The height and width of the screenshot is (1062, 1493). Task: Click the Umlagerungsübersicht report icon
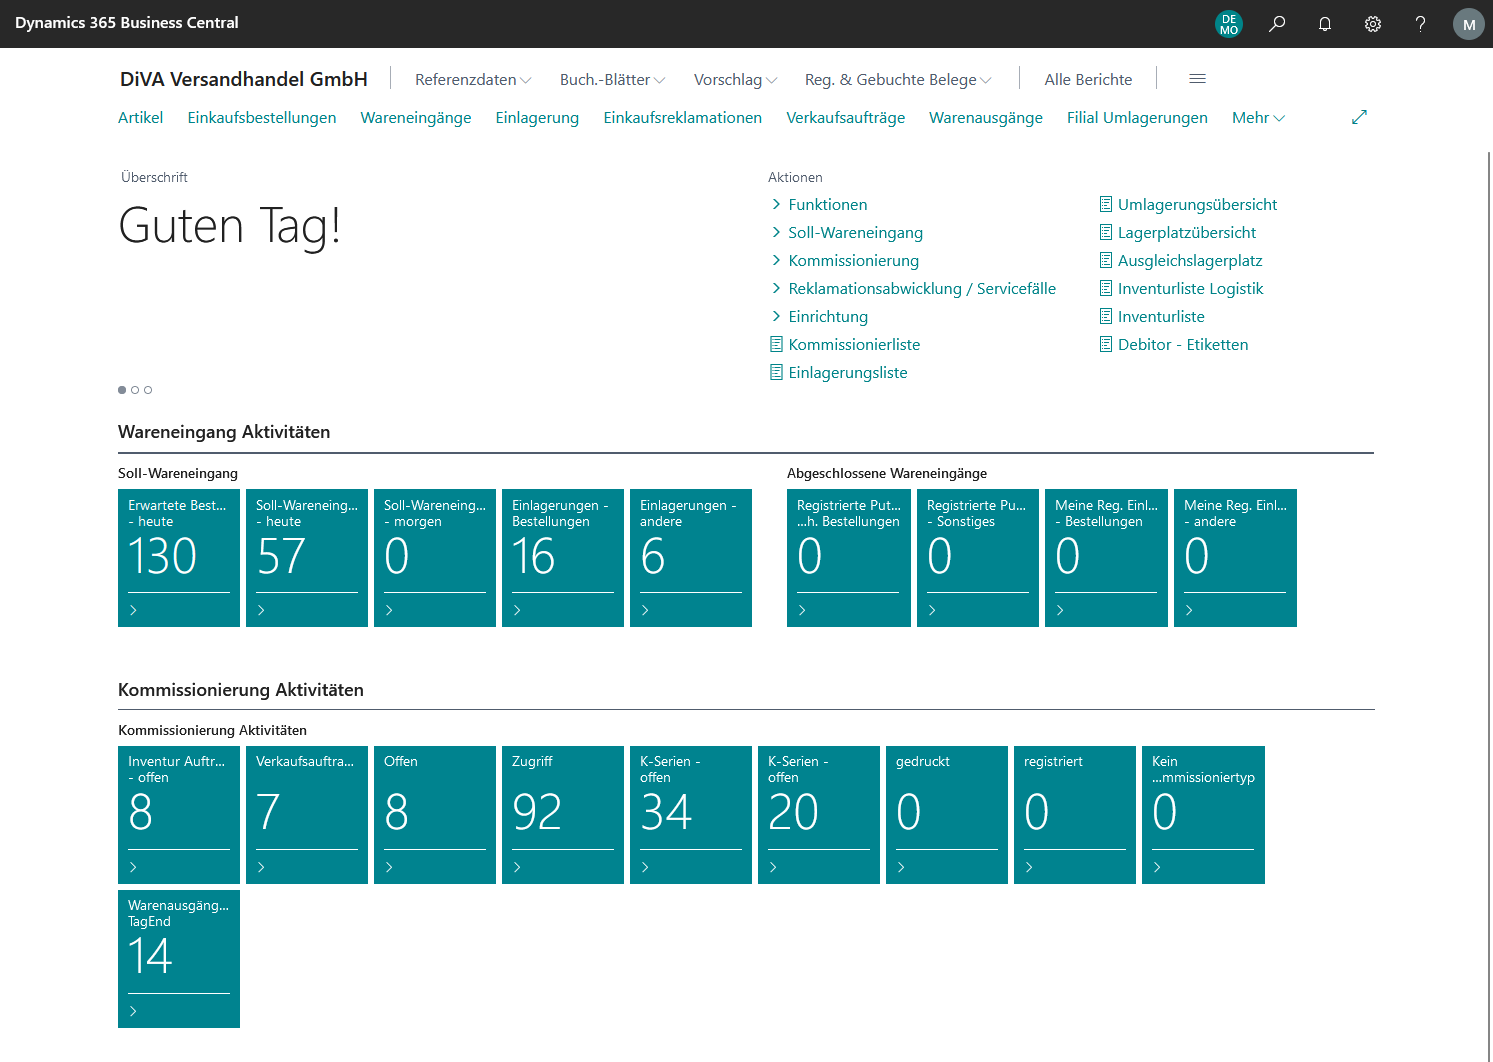point(1105,204)
